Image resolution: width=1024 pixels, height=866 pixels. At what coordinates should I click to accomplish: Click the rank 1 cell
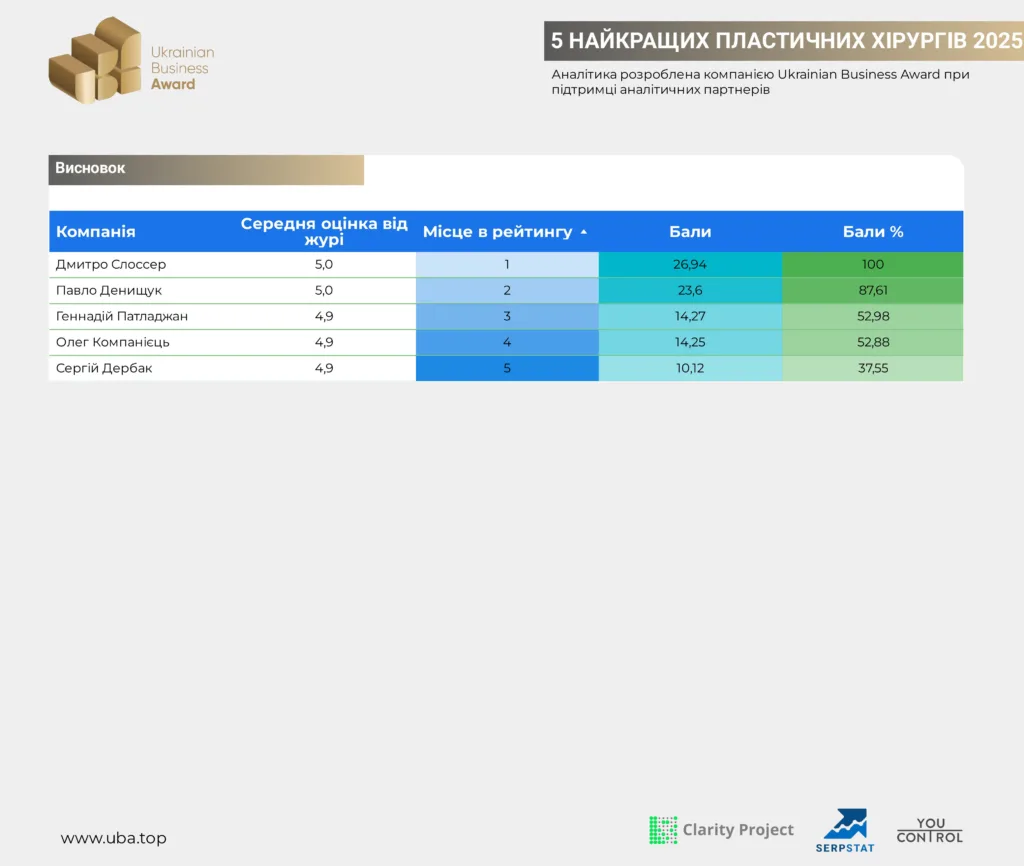507,265
